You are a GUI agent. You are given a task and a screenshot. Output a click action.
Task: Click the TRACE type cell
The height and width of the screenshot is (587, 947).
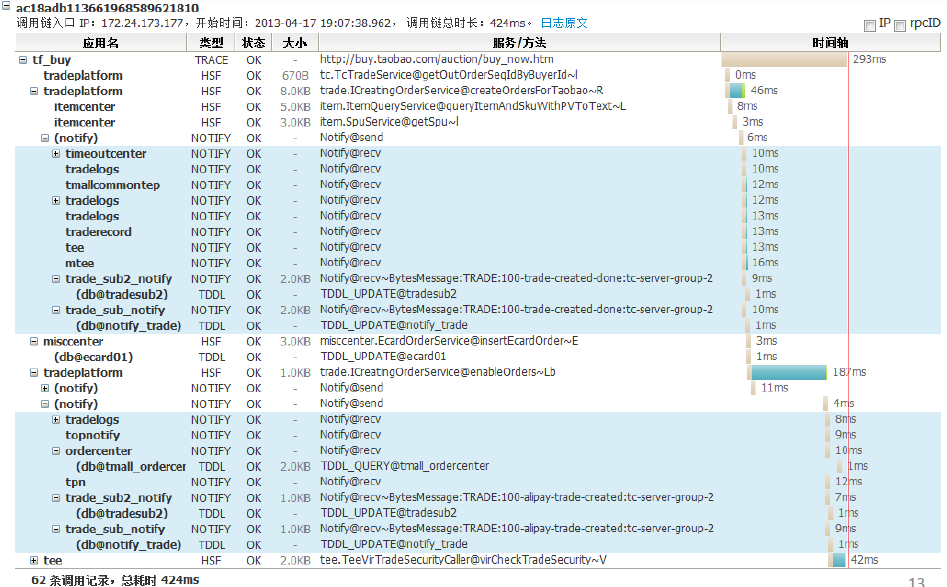[x=211, y=60]
